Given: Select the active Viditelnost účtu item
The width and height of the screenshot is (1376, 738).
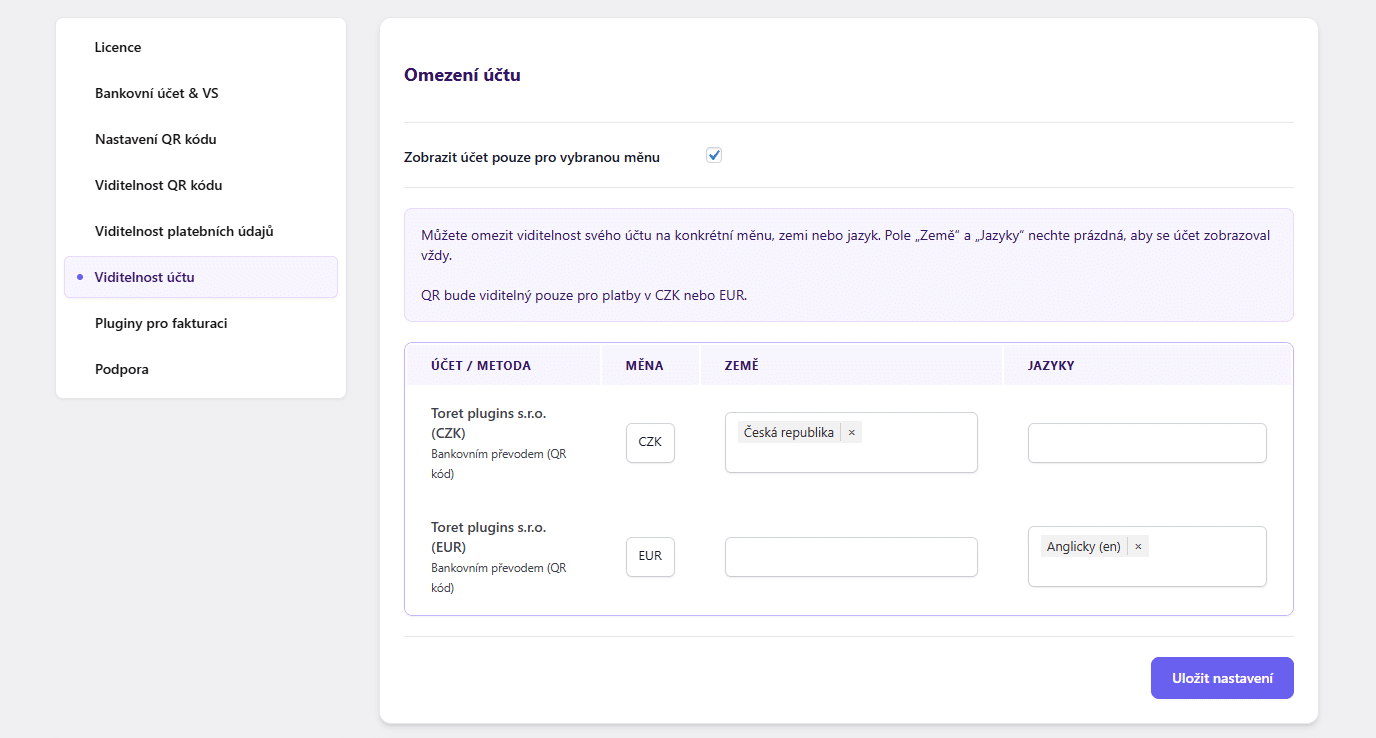Looking at the screenshot, I should pos(144,277).
